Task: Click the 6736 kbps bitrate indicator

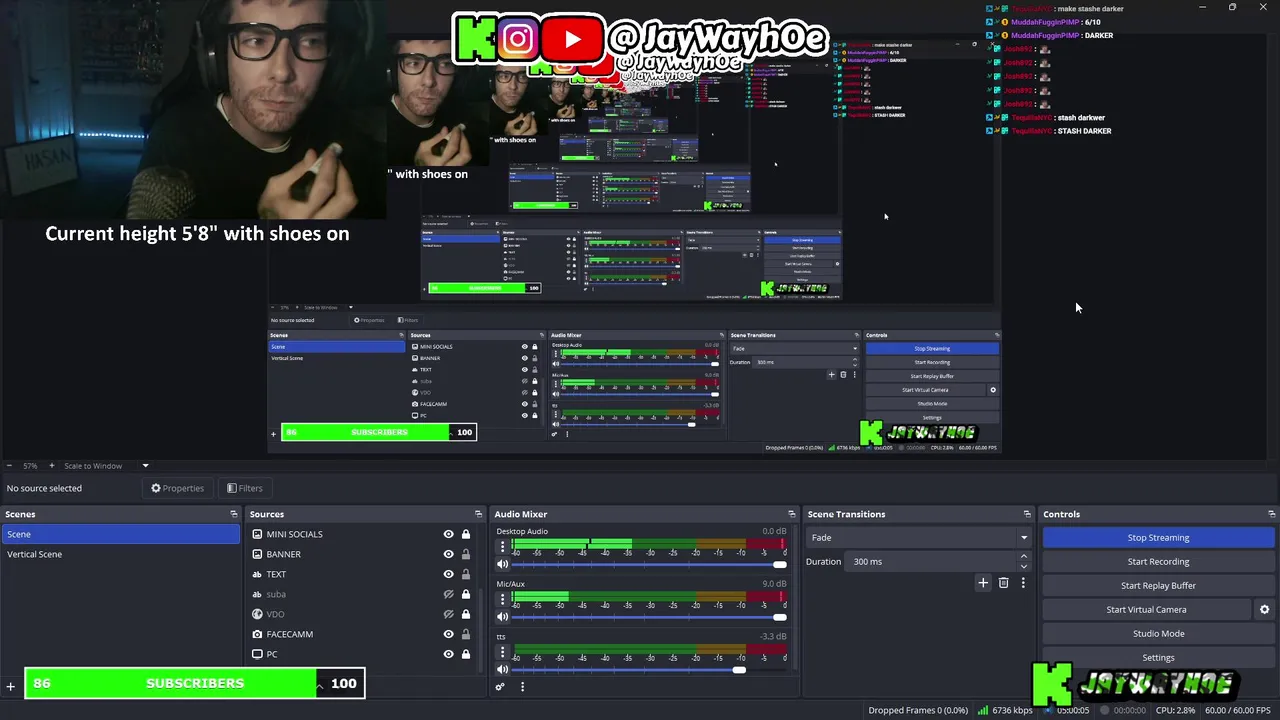Action: (1005, 710)
